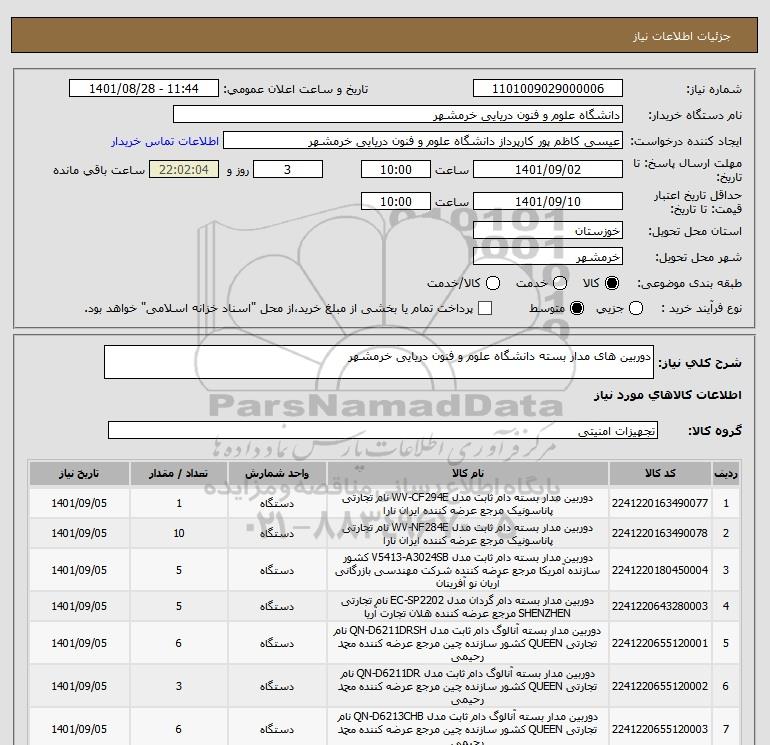Open the اطلاعات تماس خریدار link
Screen dimensions: 770x745
point(165,141)
